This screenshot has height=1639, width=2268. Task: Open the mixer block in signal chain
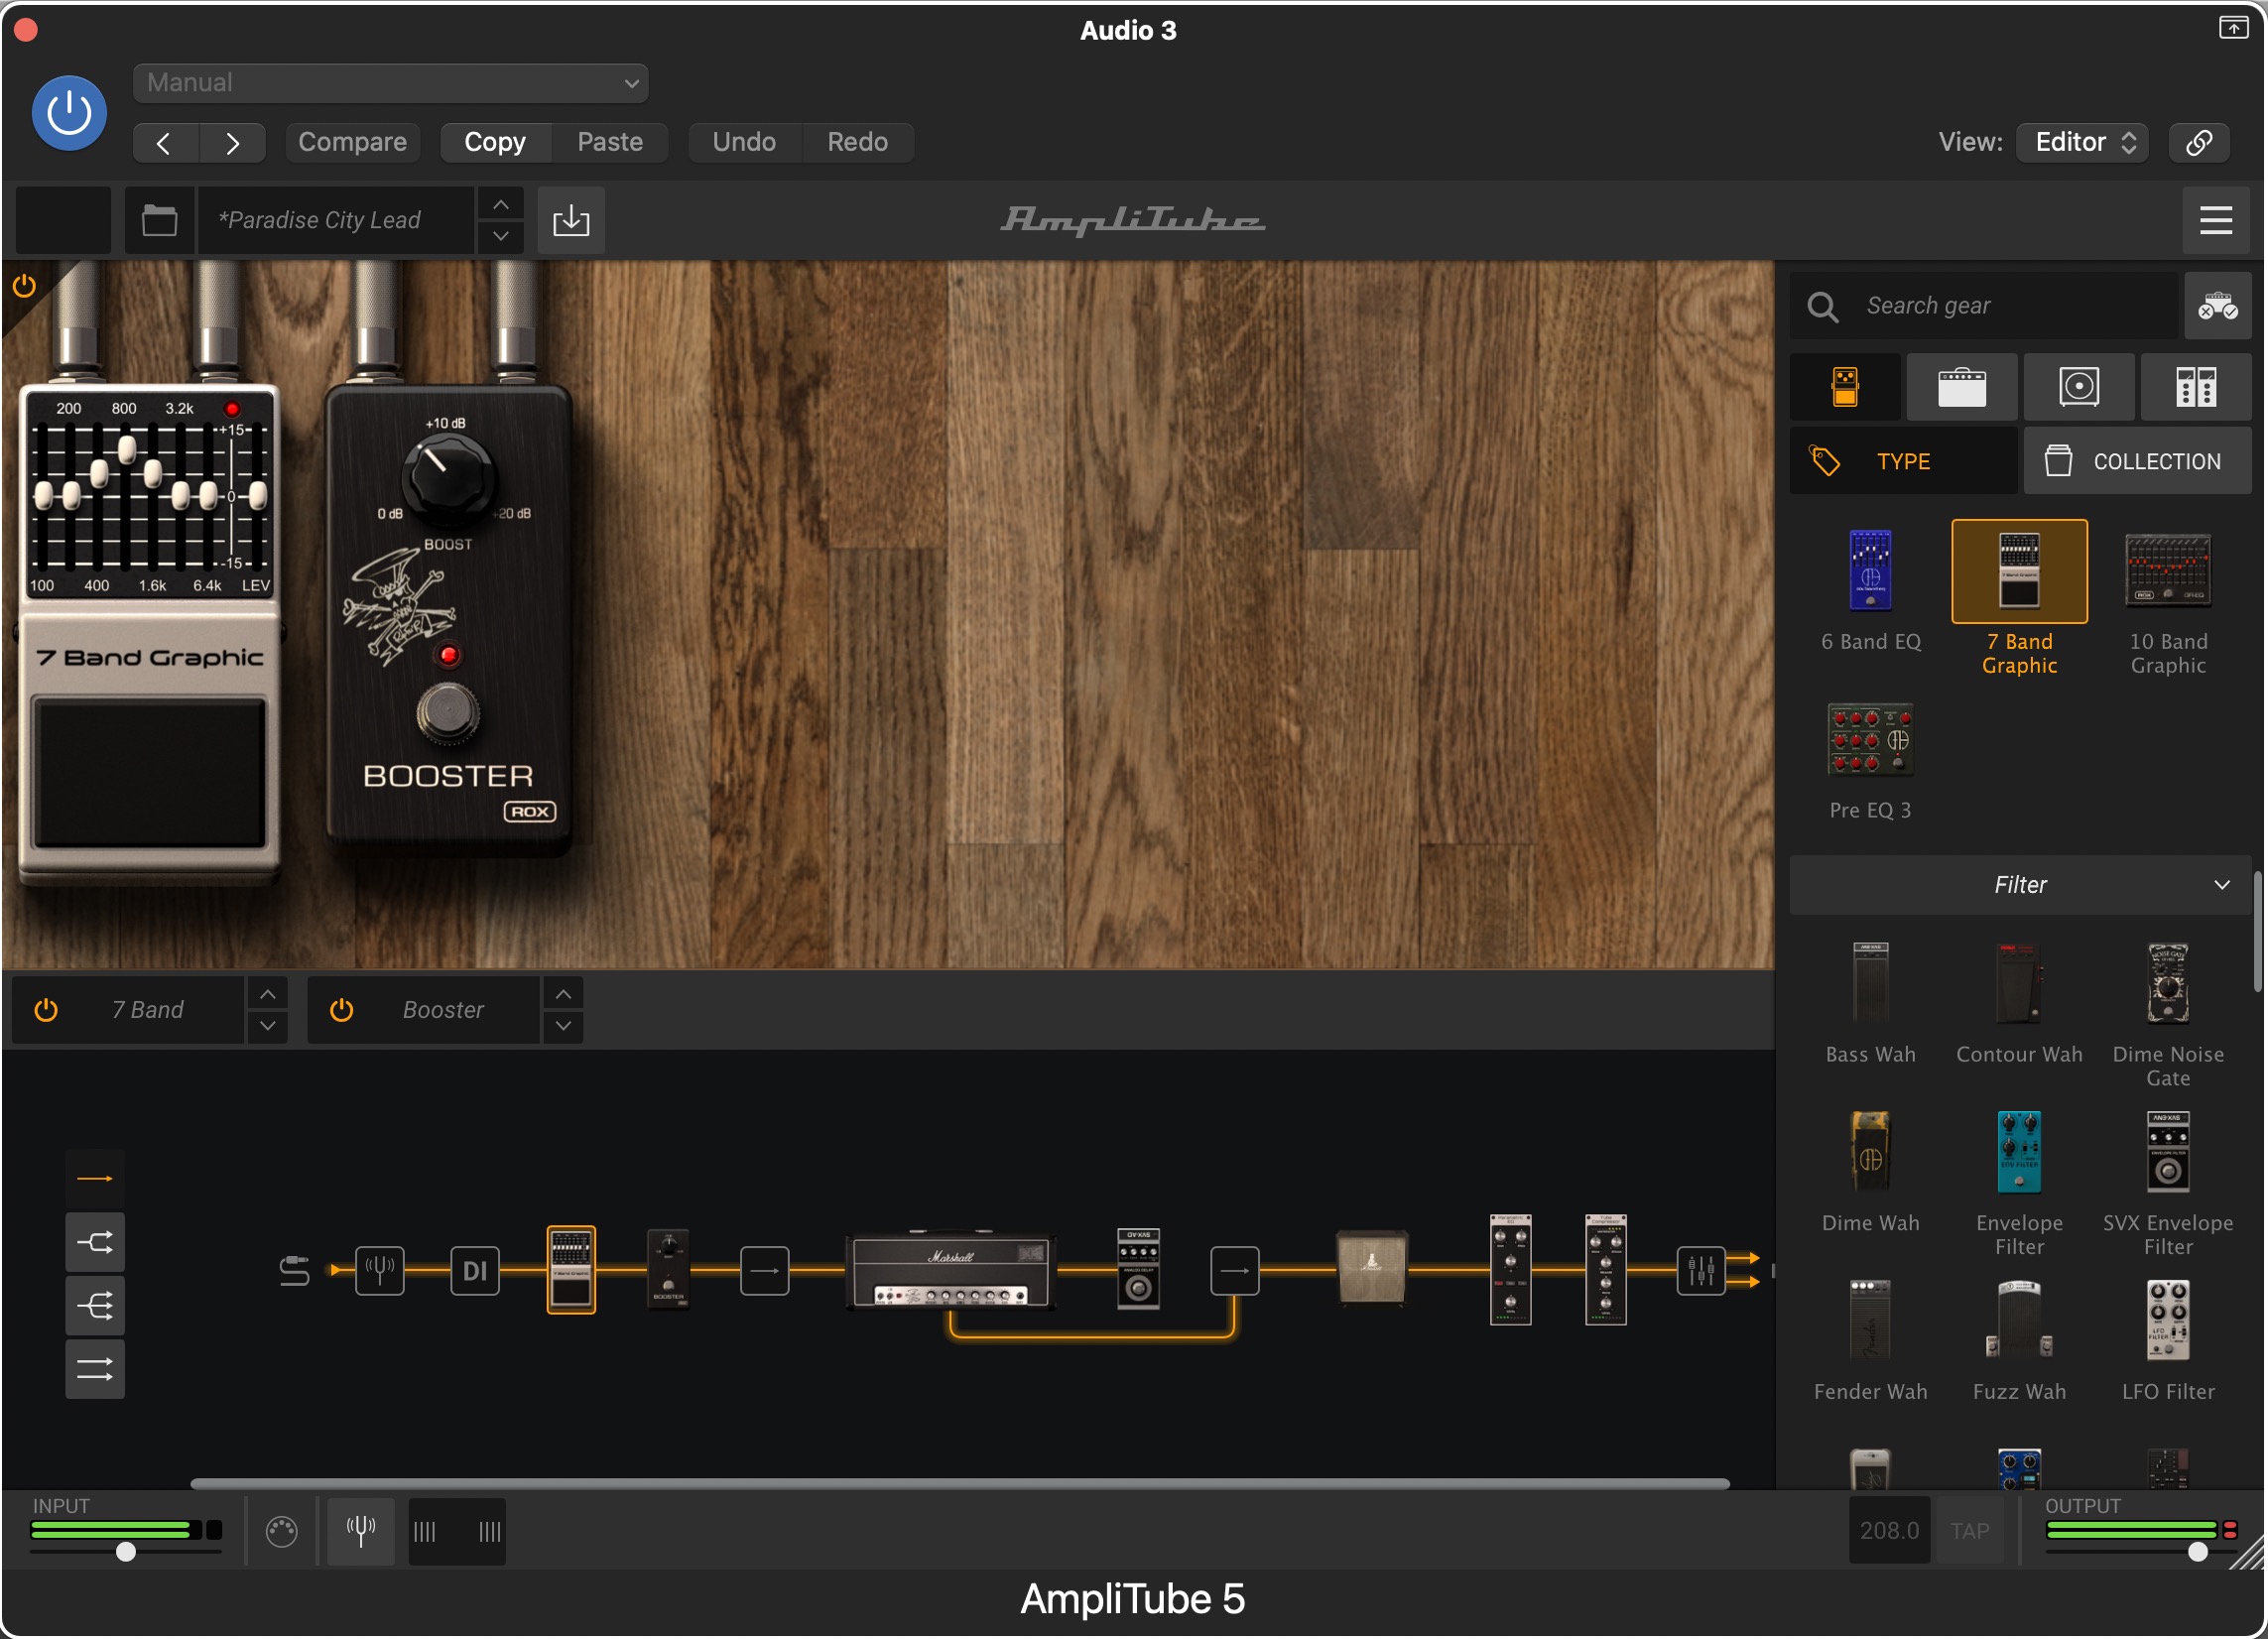(1701, 1271)
